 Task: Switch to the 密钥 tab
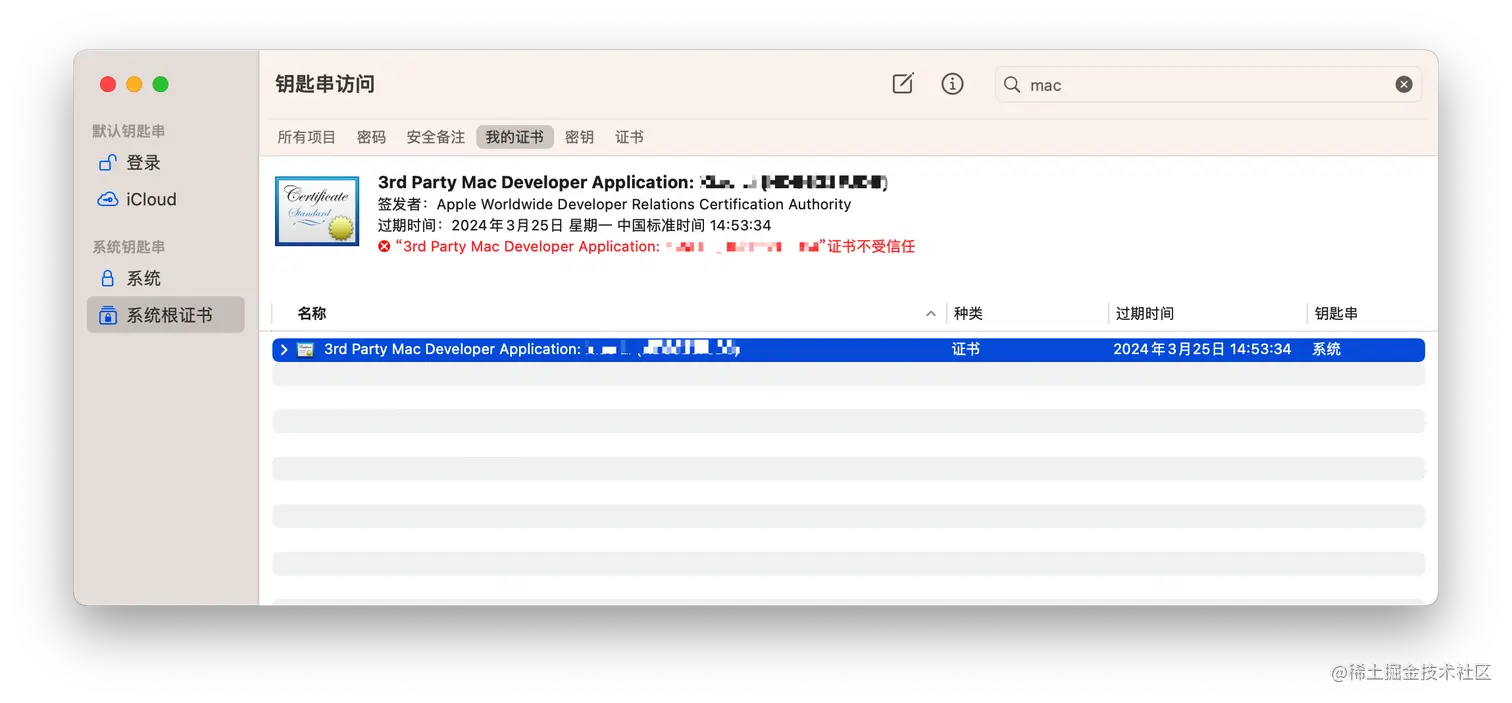coord(579,137)
